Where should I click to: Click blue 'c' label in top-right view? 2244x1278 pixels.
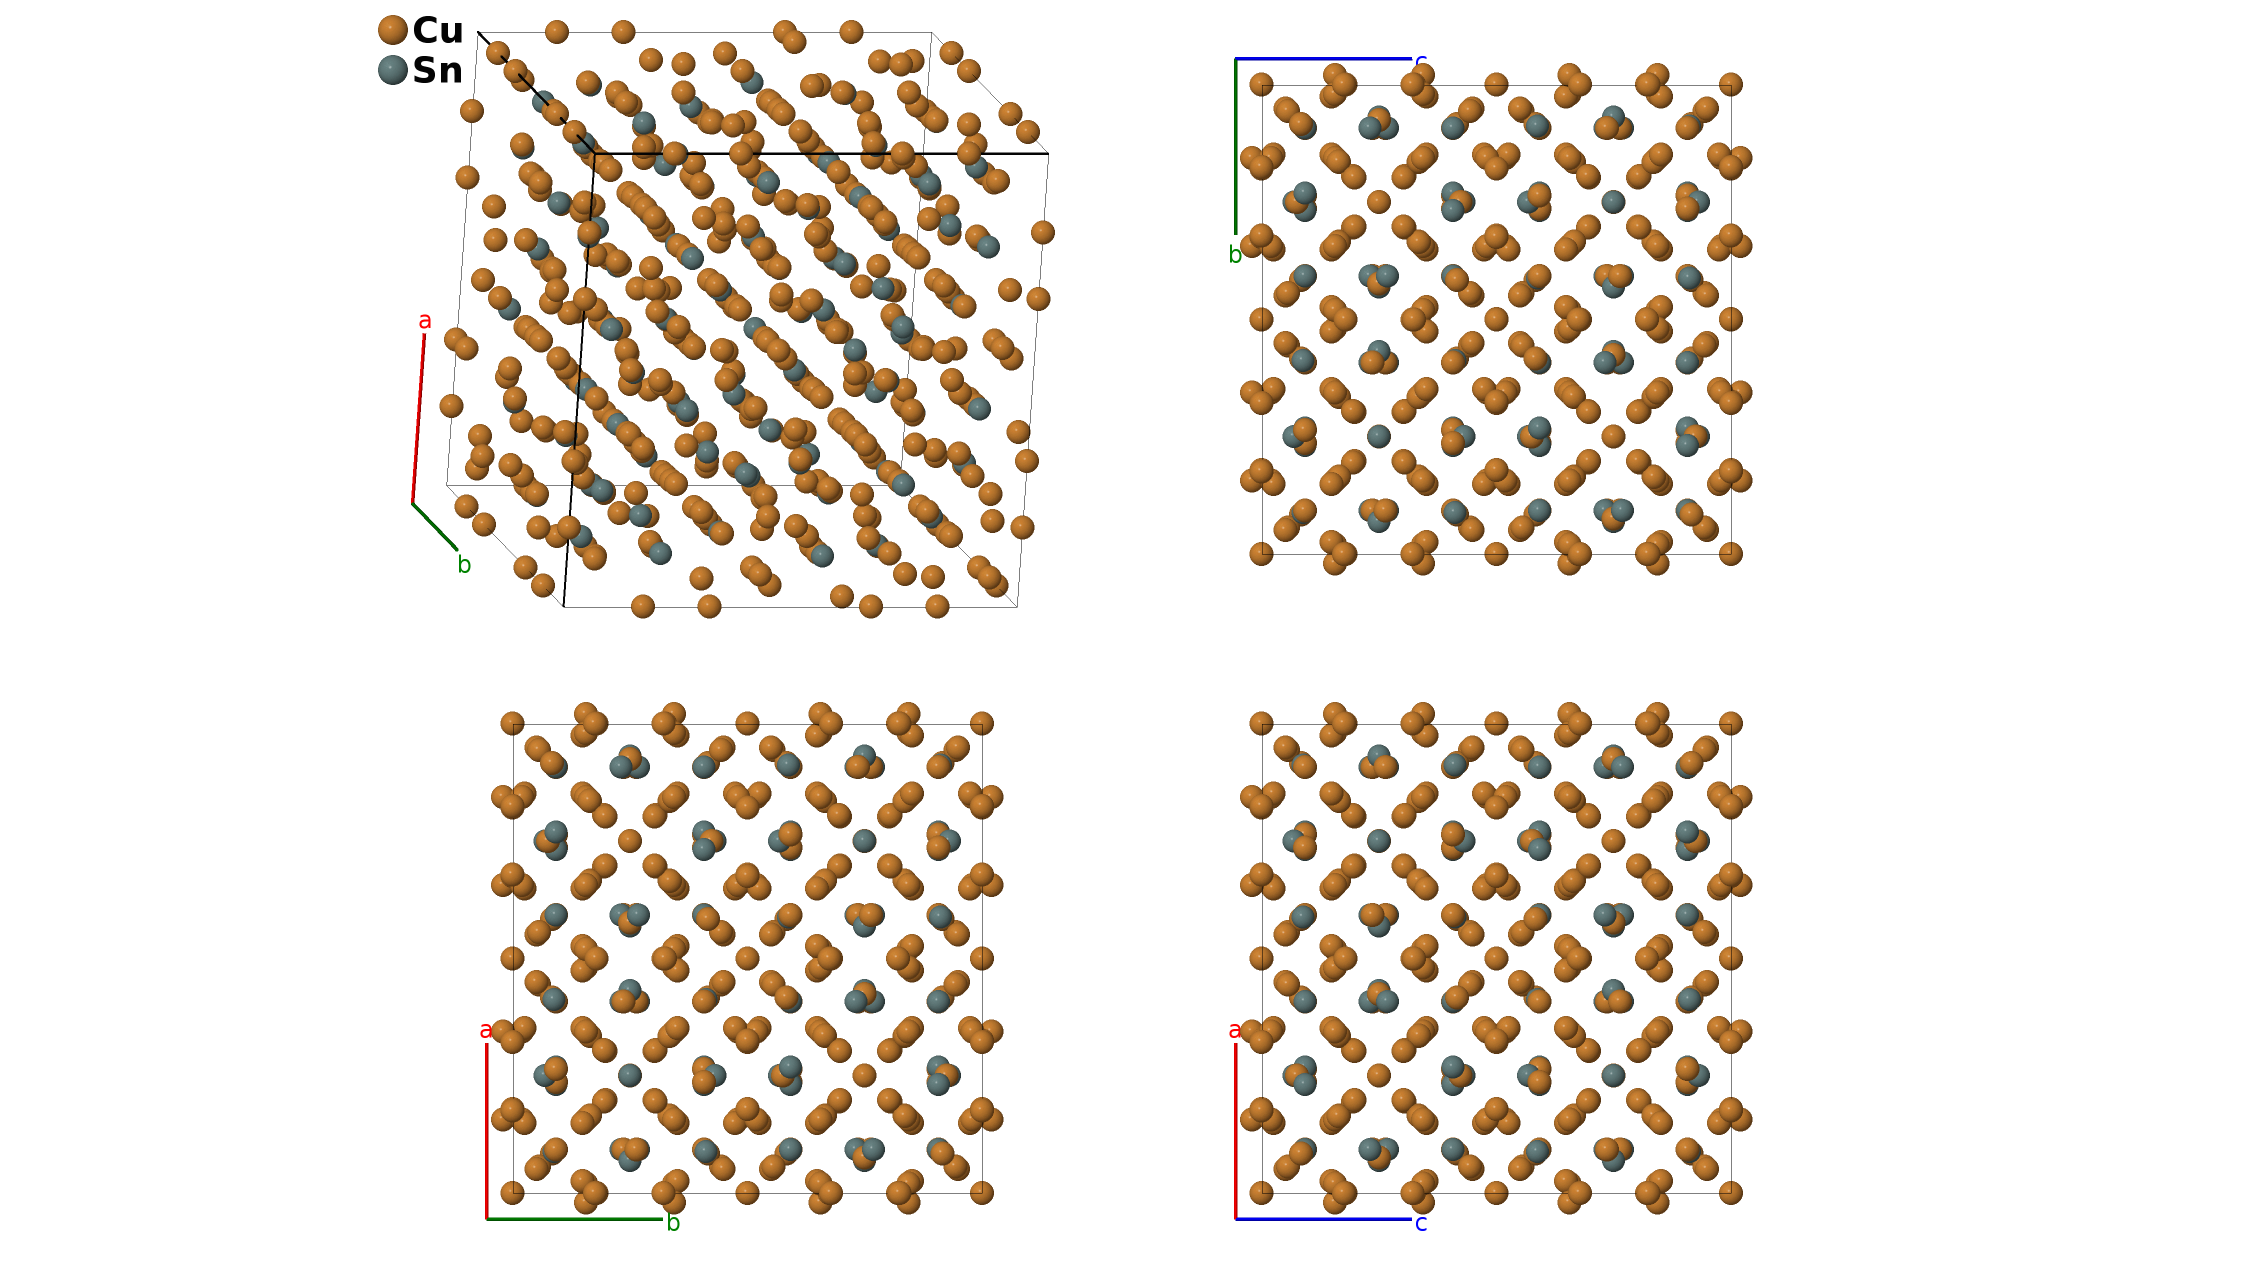tap(1420, 62)
